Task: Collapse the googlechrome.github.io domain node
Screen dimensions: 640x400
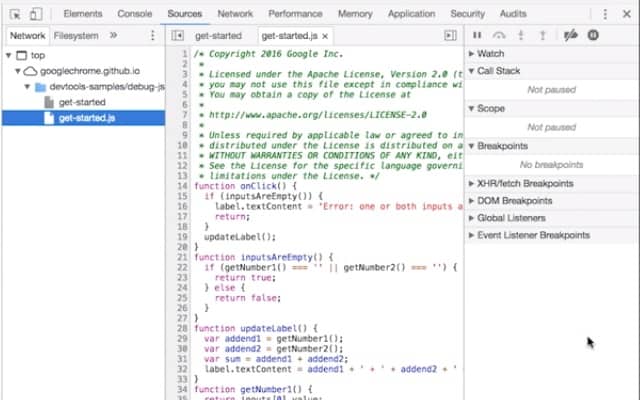Action: click(x=18, y=71)
